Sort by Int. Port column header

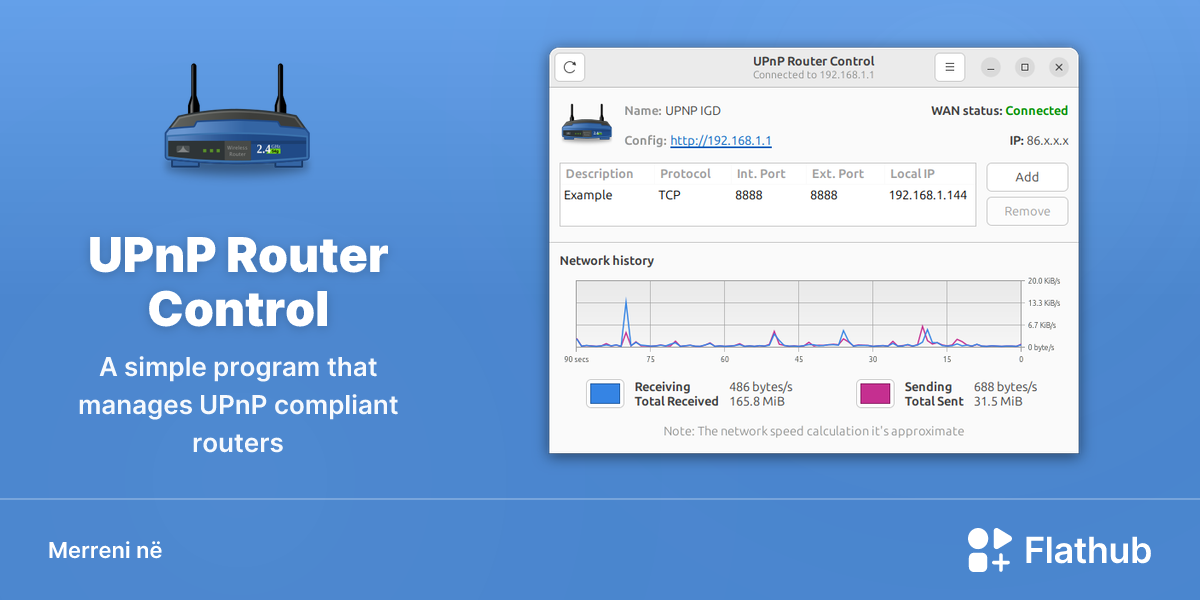point(761,174)
